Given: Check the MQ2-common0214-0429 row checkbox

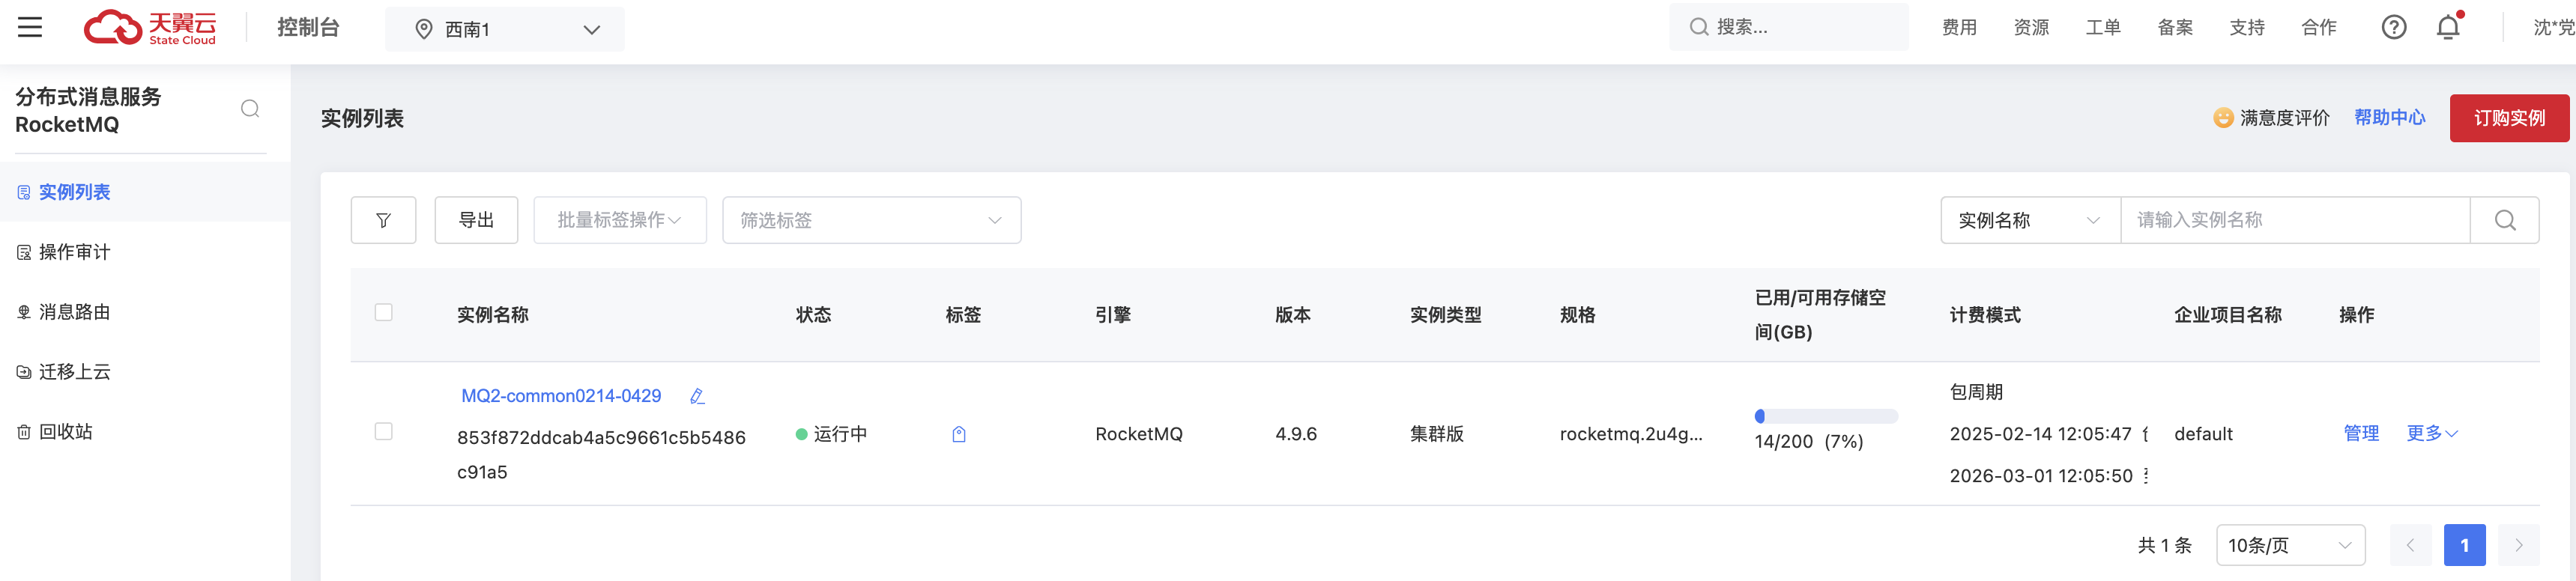Looking at the screenshot, I should tap(383, 431).
